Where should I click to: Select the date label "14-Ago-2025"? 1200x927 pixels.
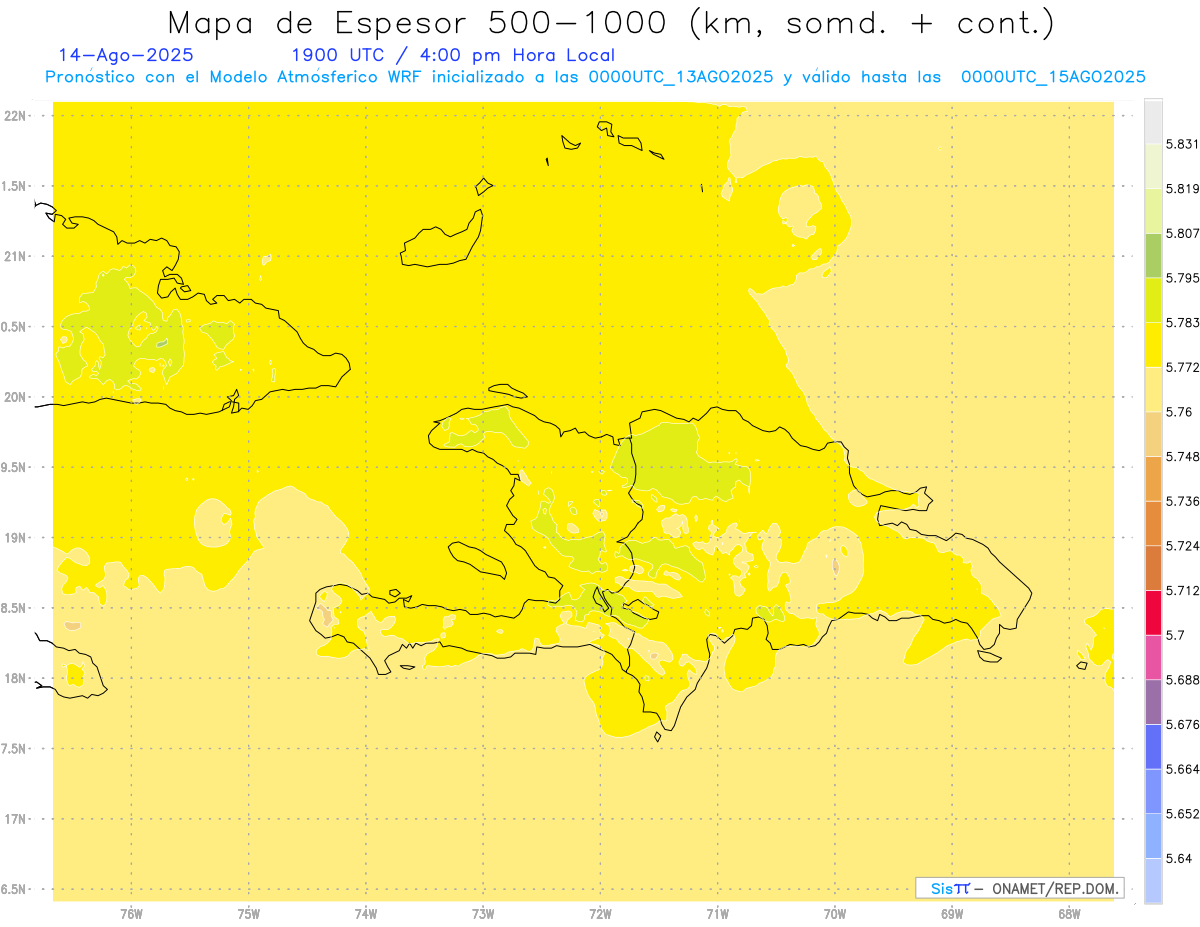coord(126,55)
